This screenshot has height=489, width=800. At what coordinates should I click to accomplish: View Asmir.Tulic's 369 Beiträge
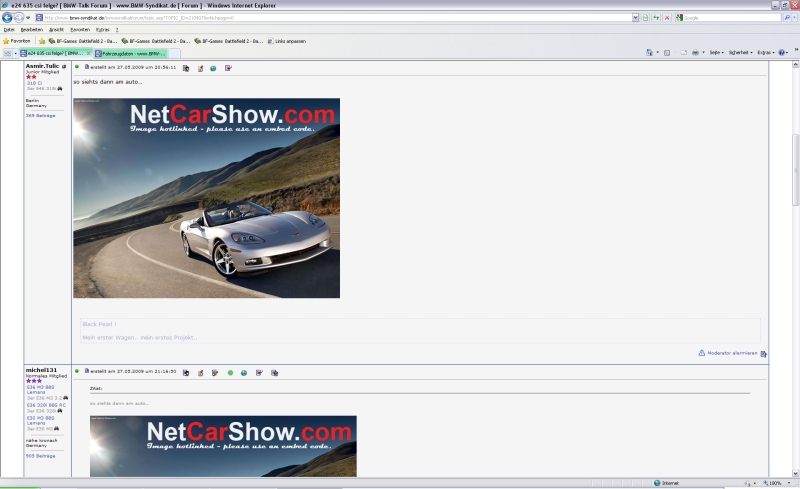pyautogui.click(x=40, y=116)
